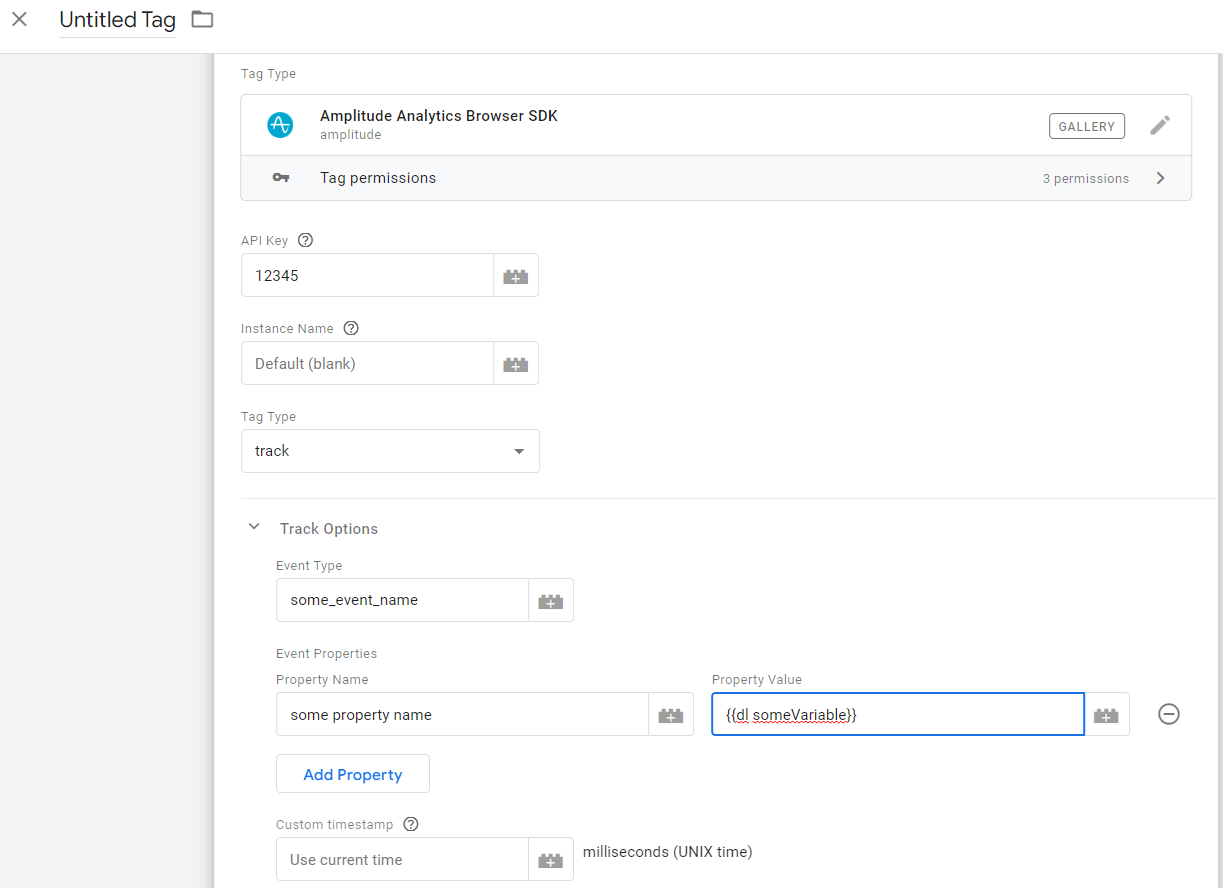Insert variable button for Property Name field
Image resolution: width=1223 pixels, height=888 pixels.
(671, 714)
